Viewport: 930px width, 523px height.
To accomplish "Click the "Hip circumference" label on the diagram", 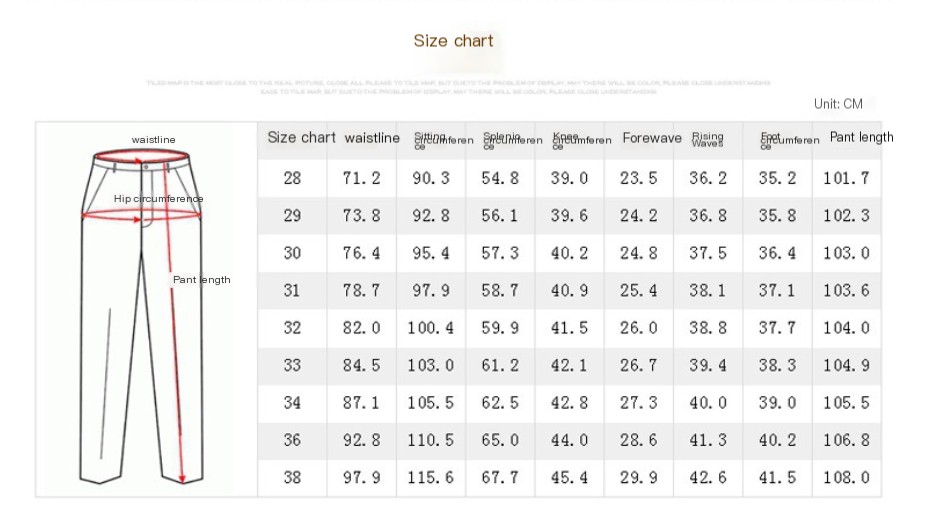I will coord(158,199).
